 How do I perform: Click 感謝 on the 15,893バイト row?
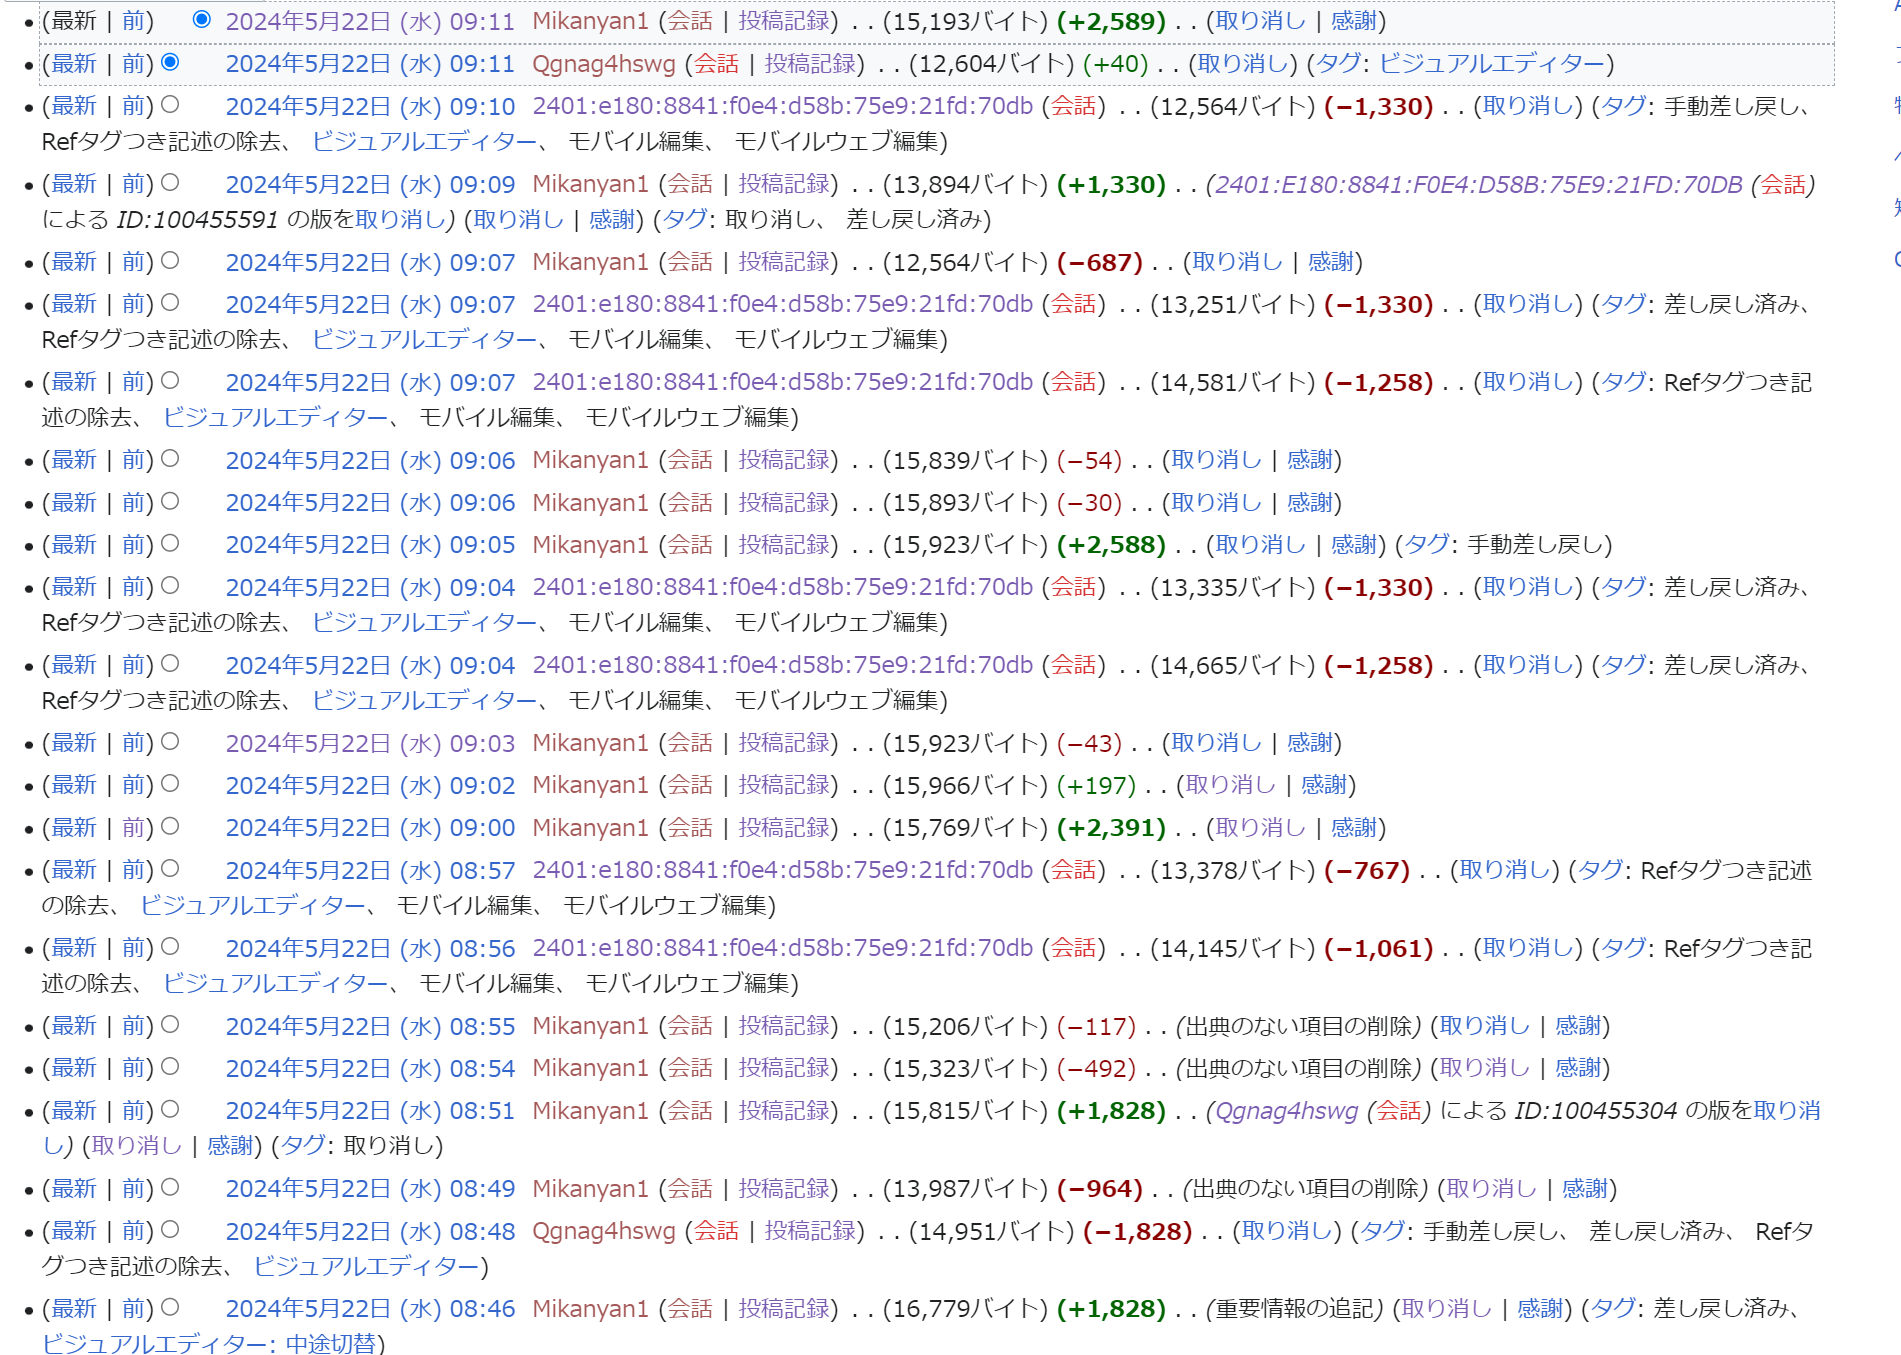(1309, 502)
